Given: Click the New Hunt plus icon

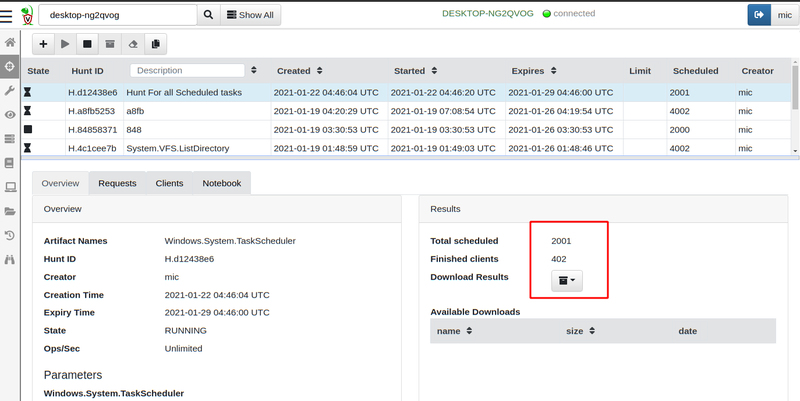Looking at the screenshot, I should 43,44.
